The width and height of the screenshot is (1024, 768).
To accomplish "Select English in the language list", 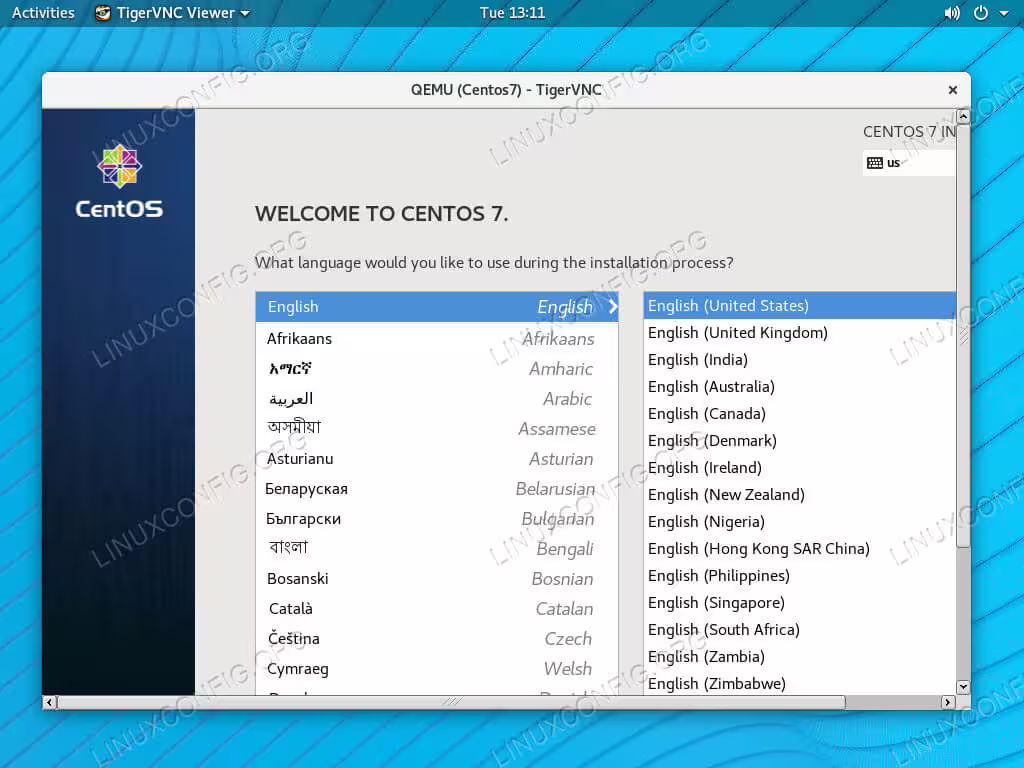I will 436,307.
